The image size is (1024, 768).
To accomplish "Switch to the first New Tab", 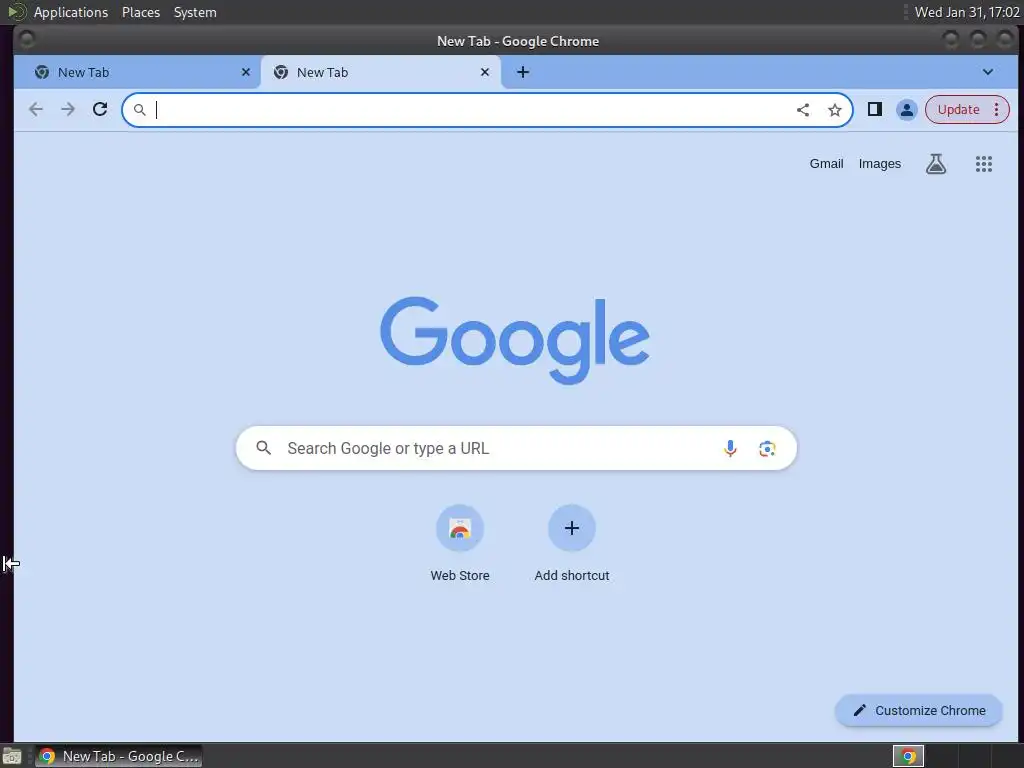I will (x=137, y=72).
